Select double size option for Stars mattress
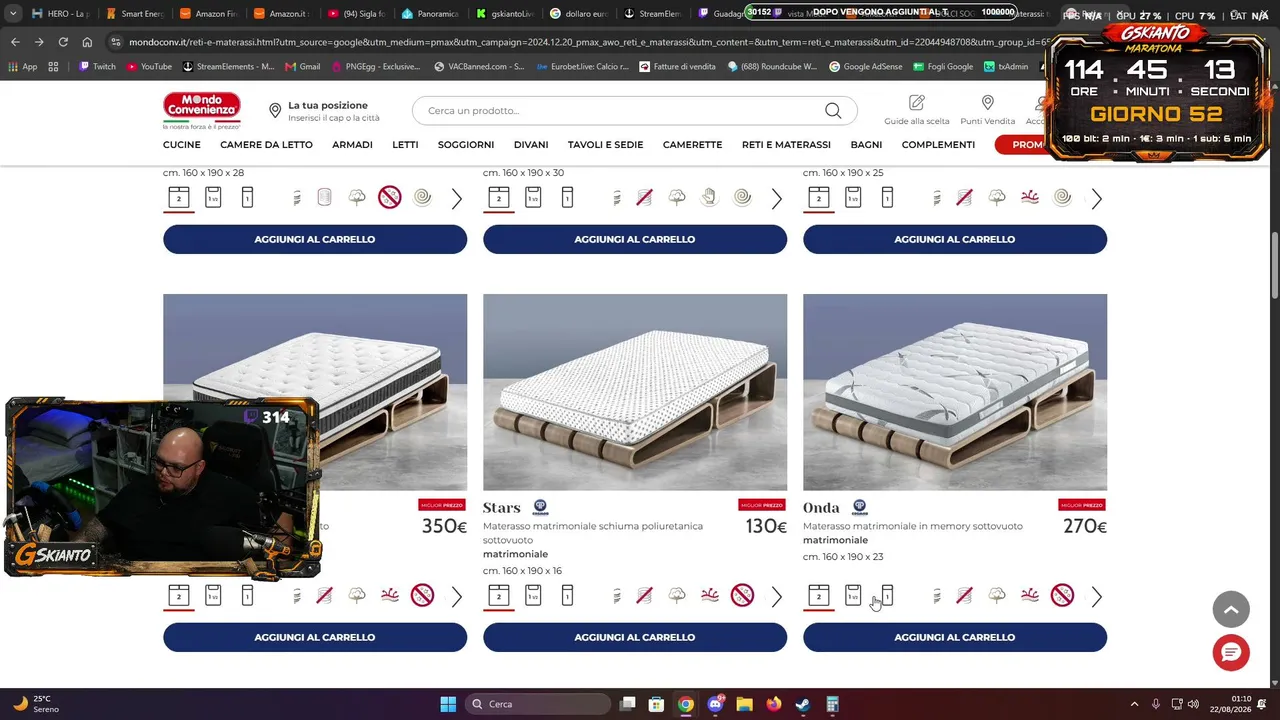 pyautogui.click(x=499, y=596)
